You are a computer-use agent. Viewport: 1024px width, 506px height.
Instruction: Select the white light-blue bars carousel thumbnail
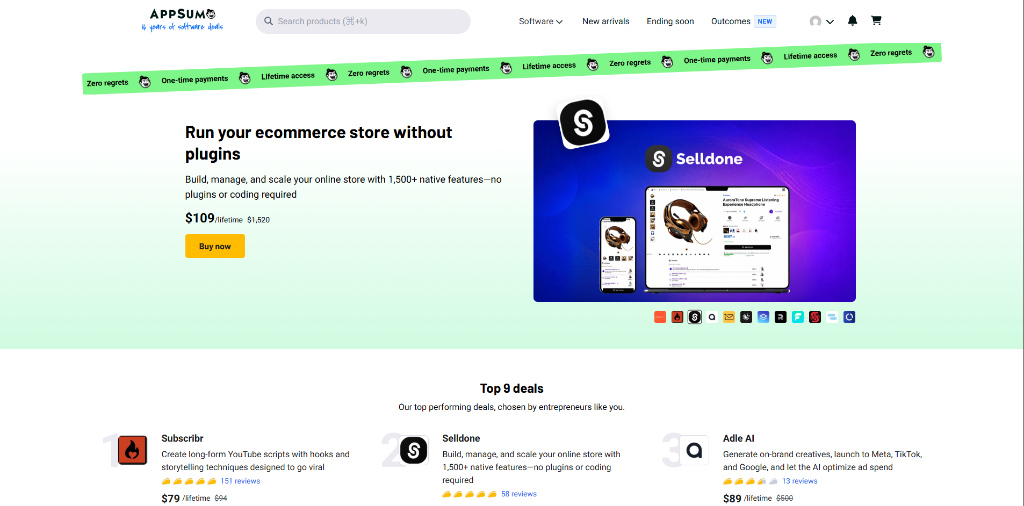point(832,317)
